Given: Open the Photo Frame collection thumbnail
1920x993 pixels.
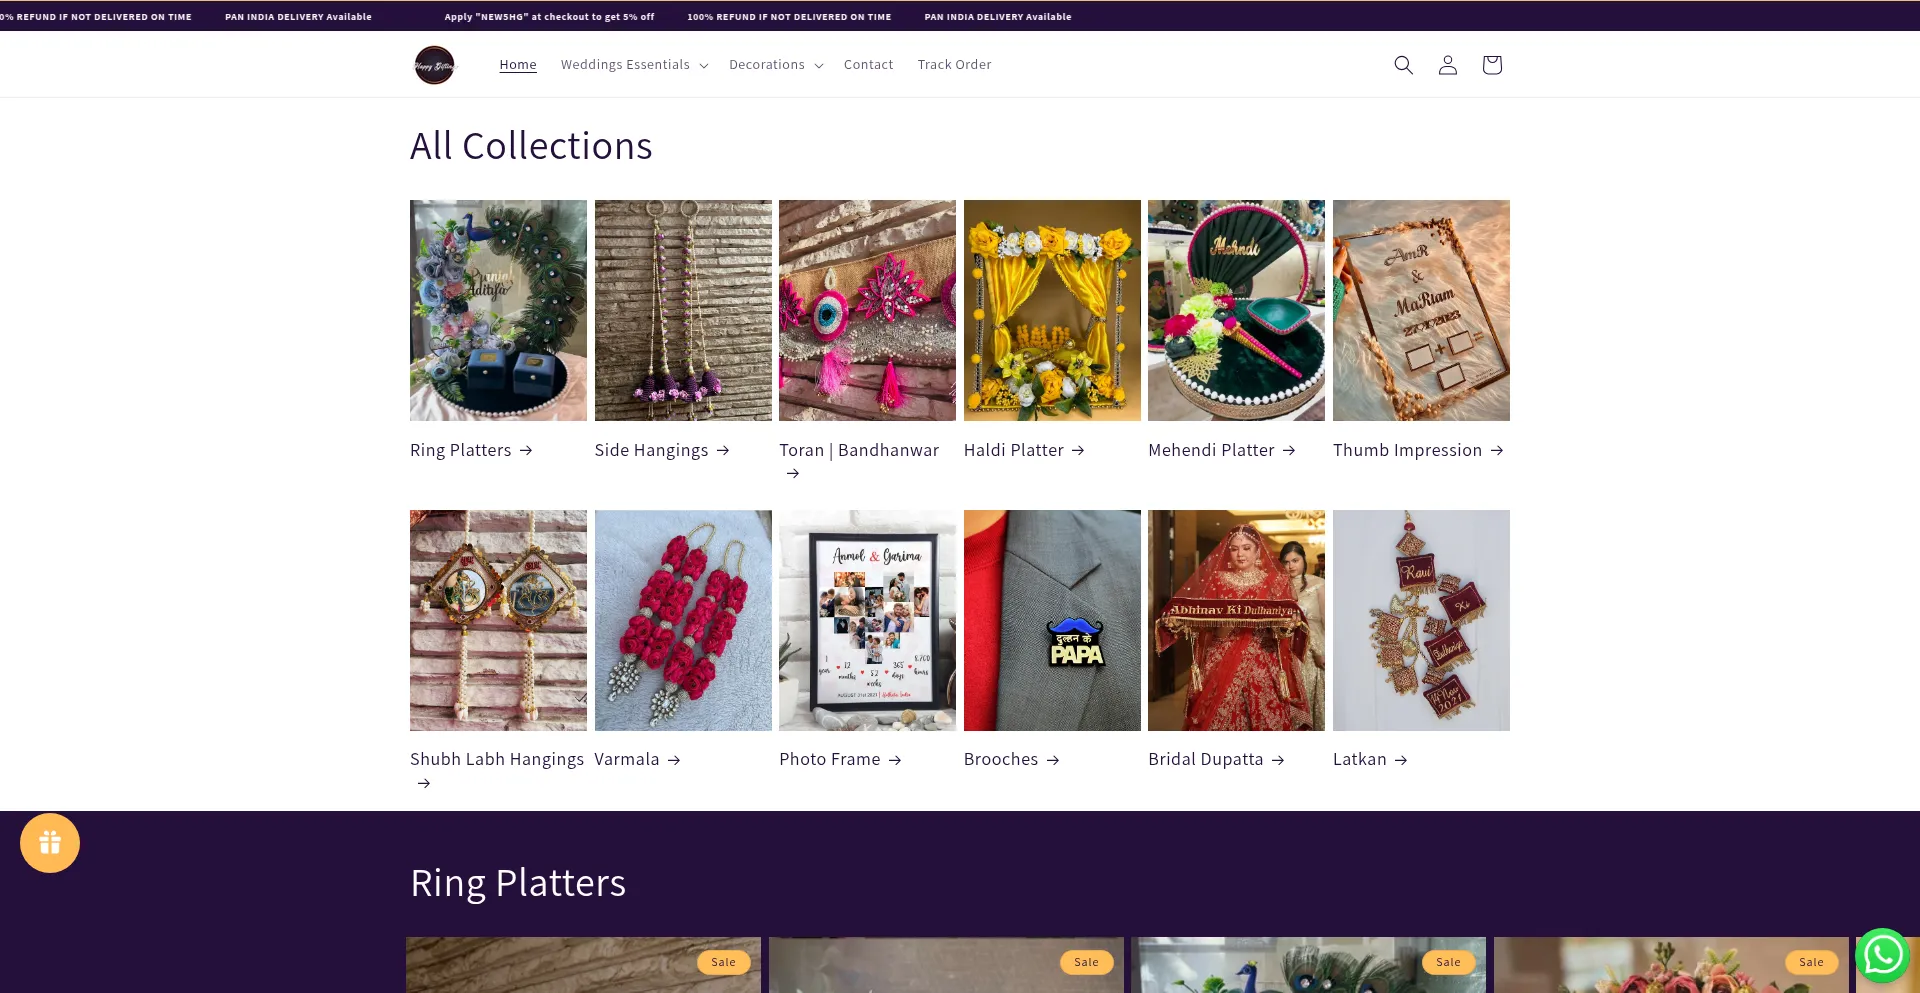Looking at the screenshot, I should point(867,620).
